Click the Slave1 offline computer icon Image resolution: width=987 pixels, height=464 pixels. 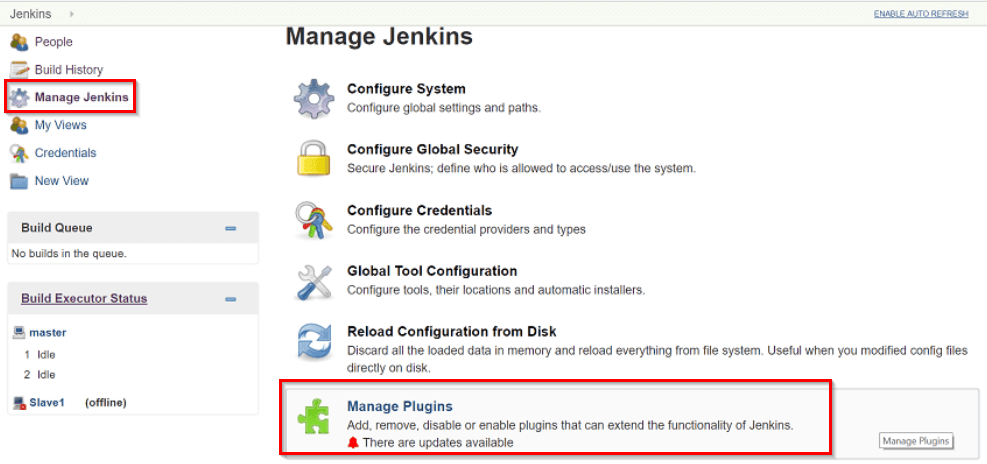point(19,403)
